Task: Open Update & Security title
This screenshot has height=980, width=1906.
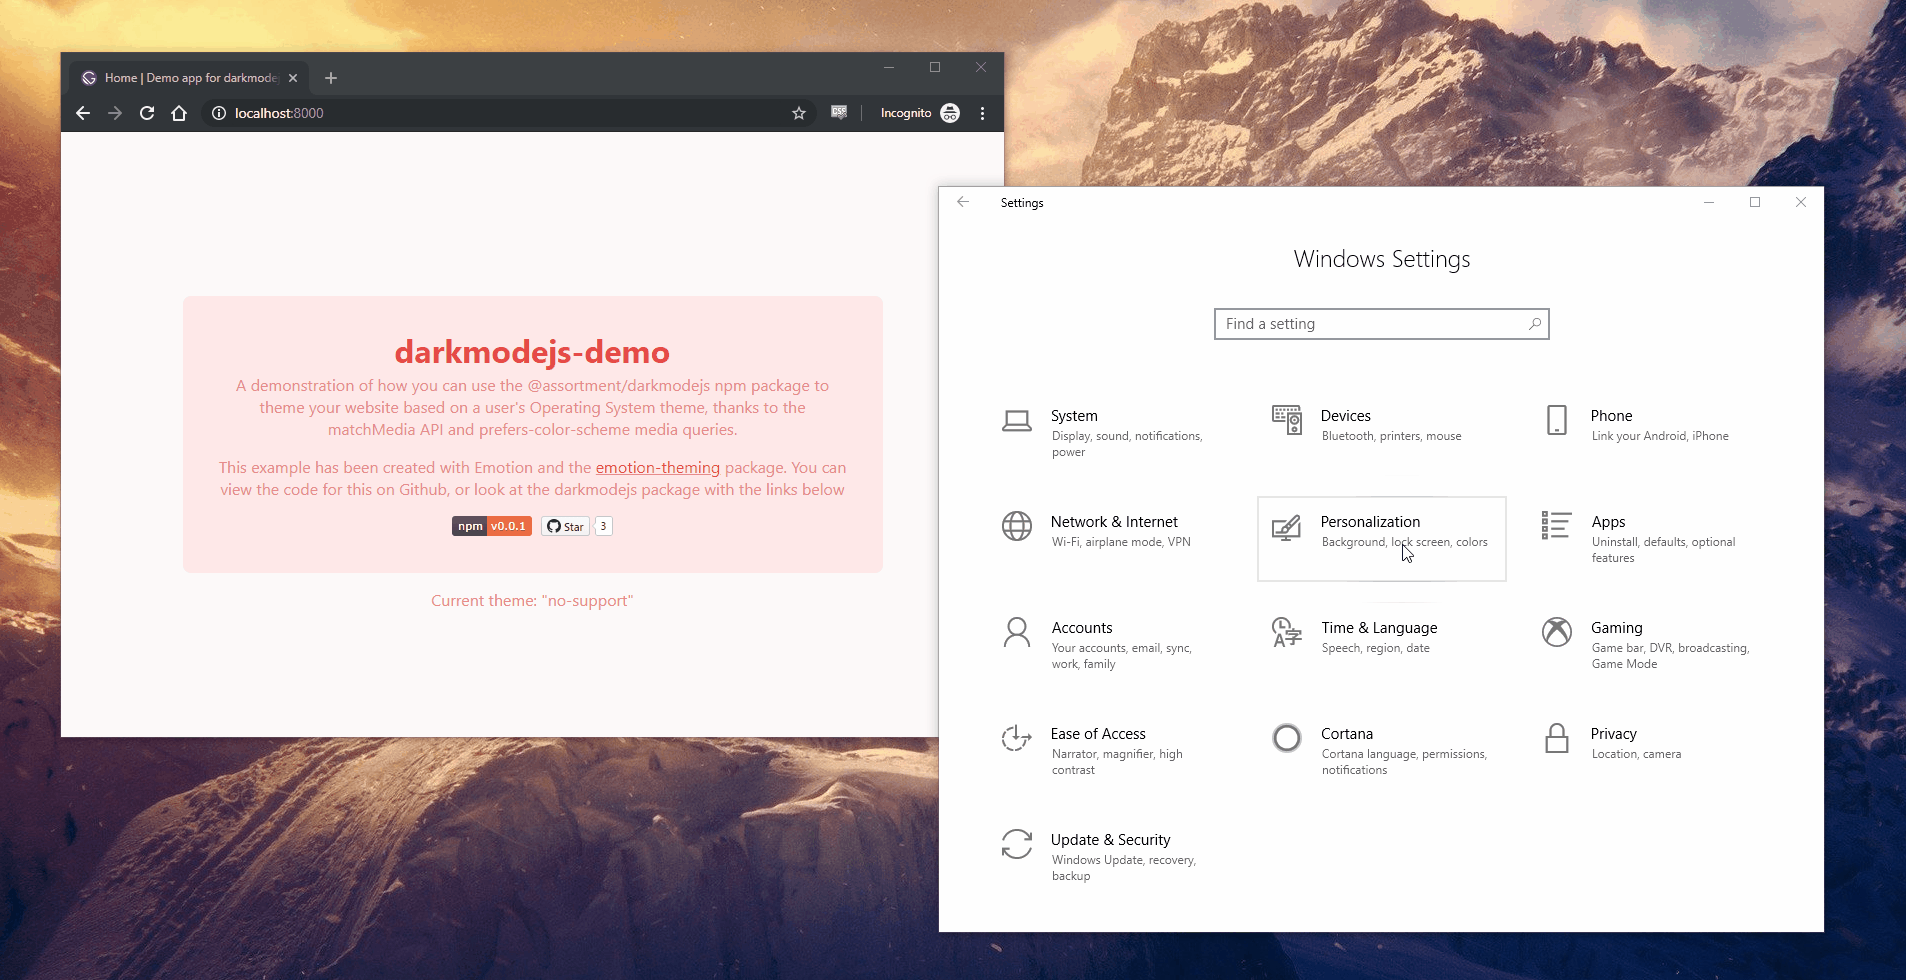Action: (1110, 840)
